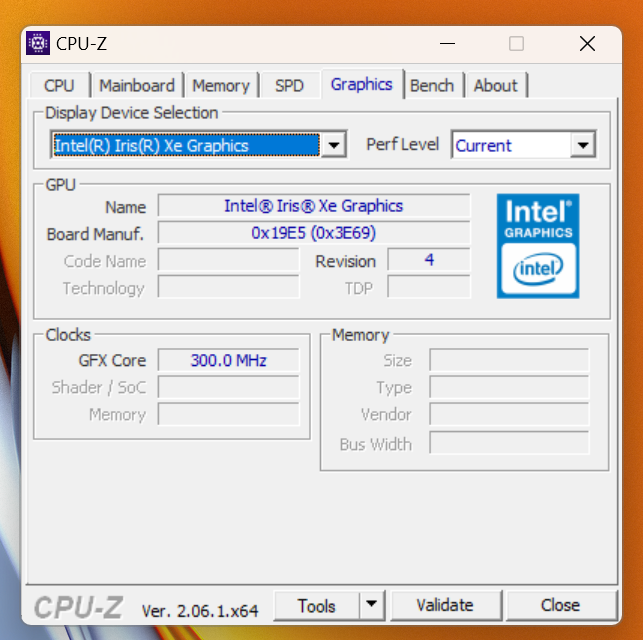This screenshot has width=643, height=640.
Task: Click the Revision value 4
Action: tap(429, 260)
